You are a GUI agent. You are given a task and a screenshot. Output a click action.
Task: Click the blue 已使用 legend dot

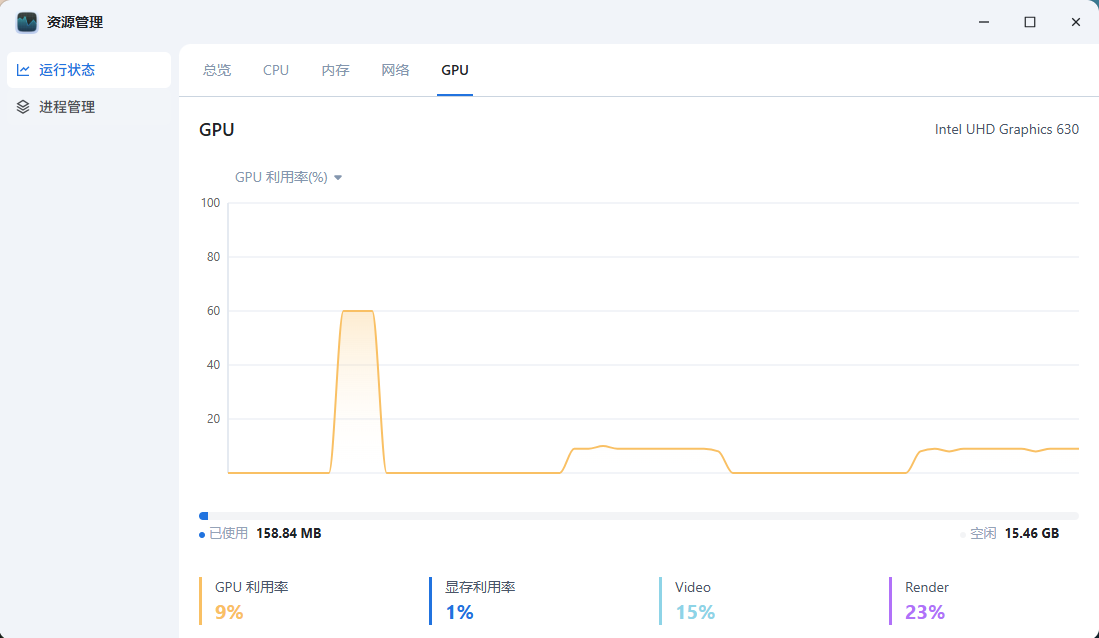click(202, 535)
